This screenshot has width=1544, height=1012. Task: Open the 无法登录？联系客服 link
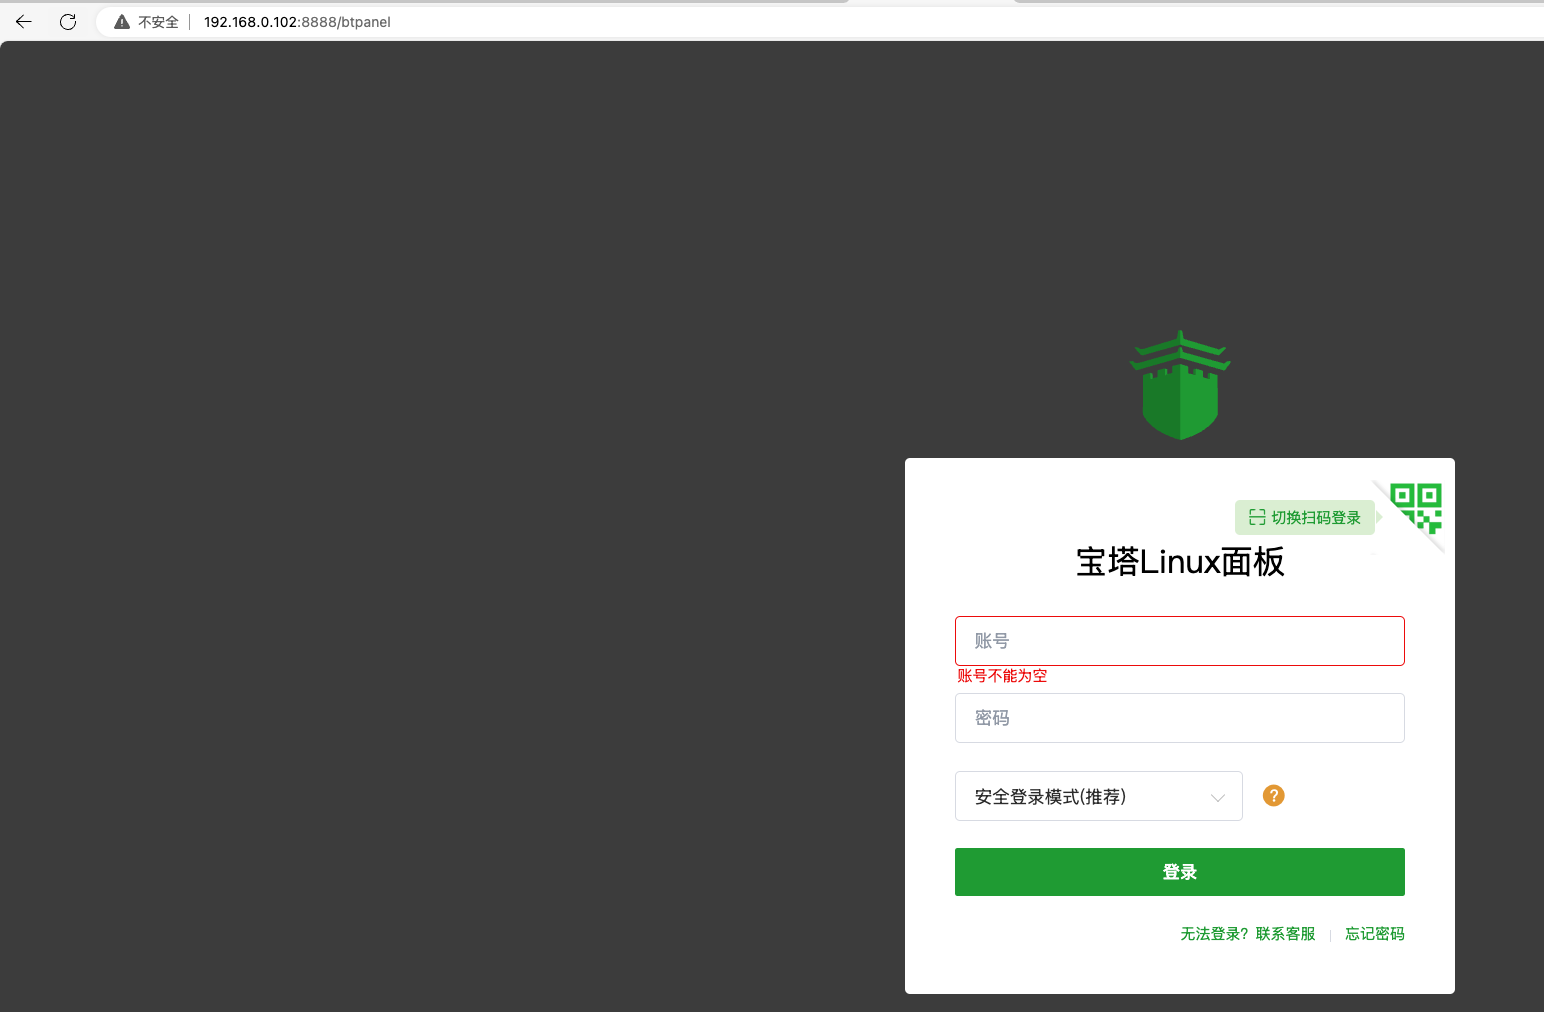click(x=1248, y=934)
